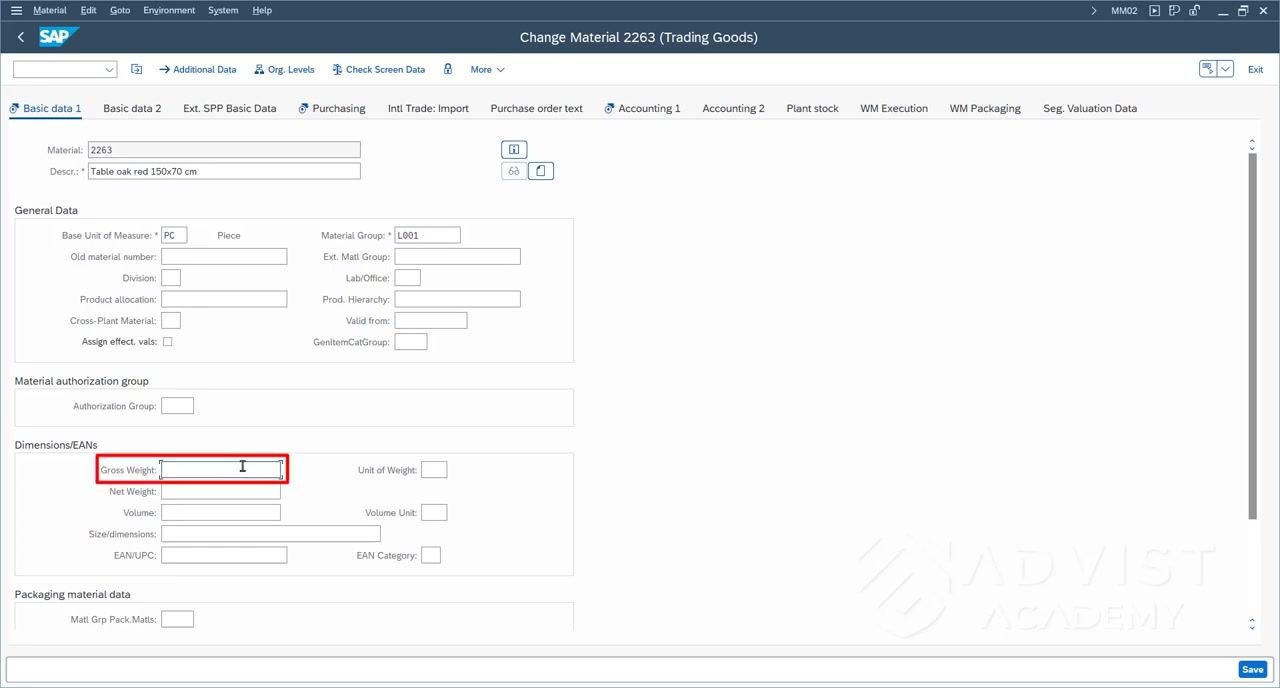The image size is (1280, 688).
Task: Open the WM Packaging tab
Action: point(985,108)
